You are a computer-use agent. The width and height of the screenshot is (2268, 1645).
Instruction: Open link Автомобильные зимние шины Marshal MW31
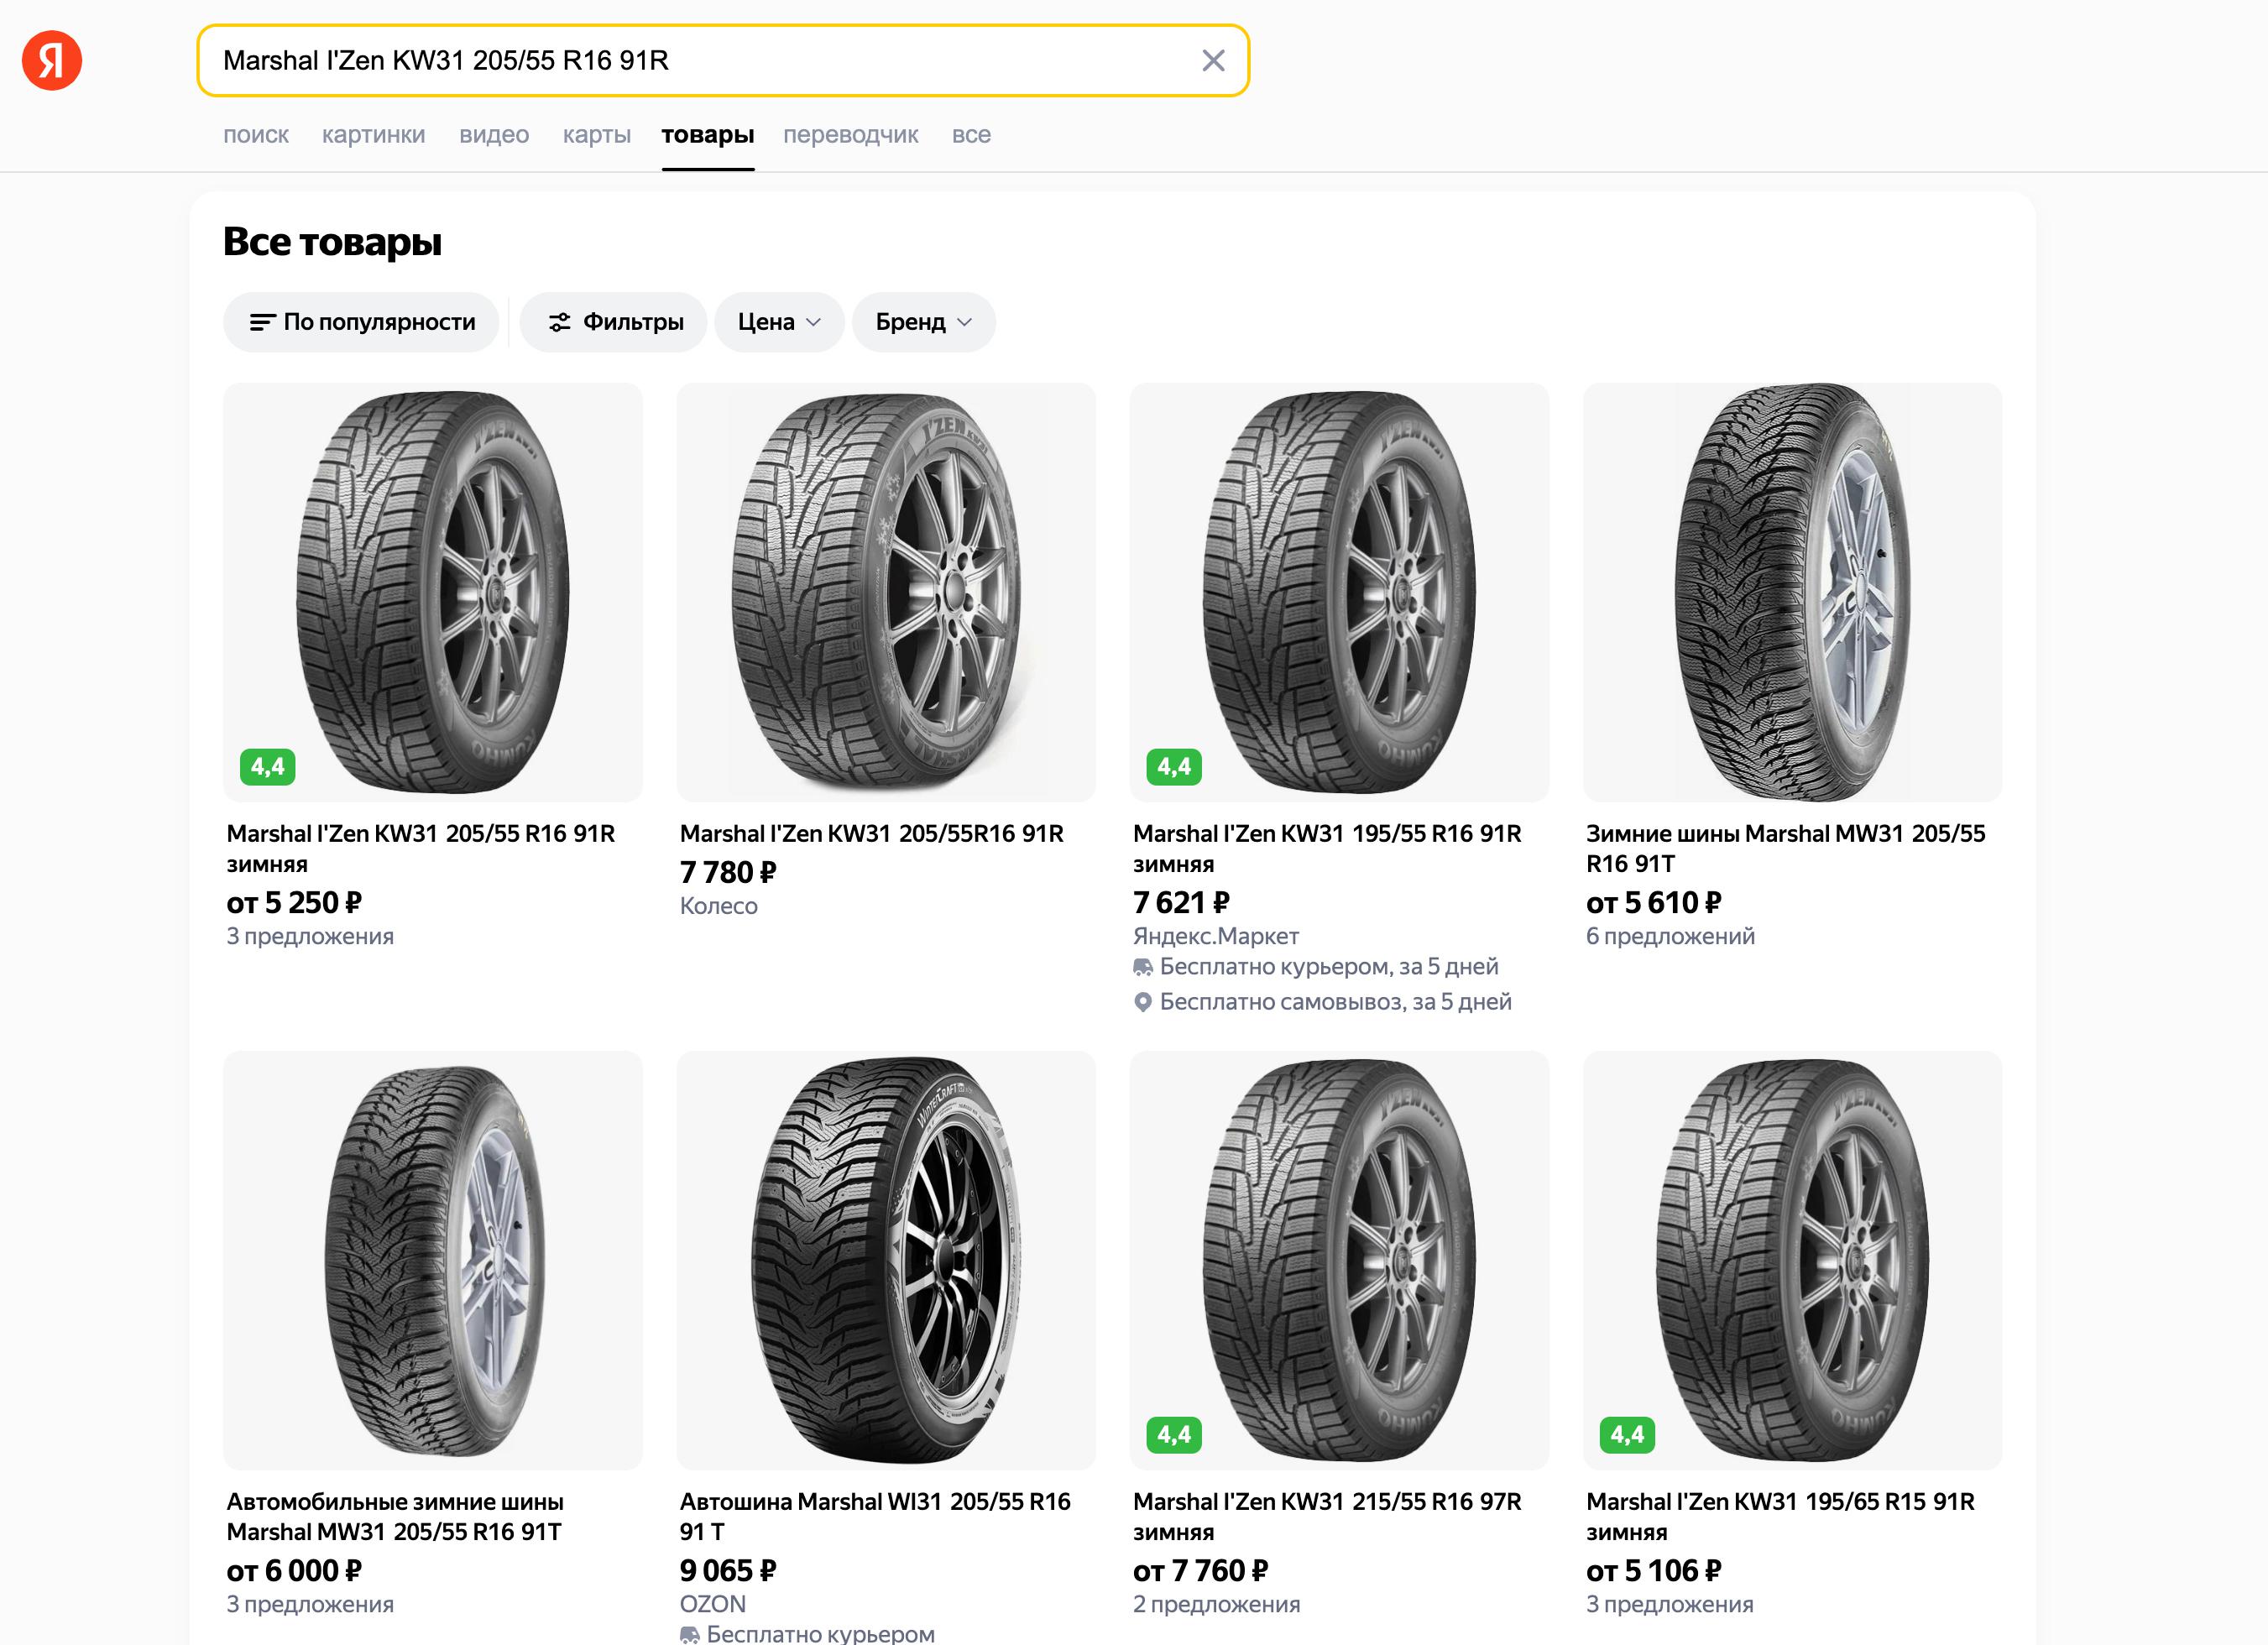pyautogui.click(x=395, y=1516)
